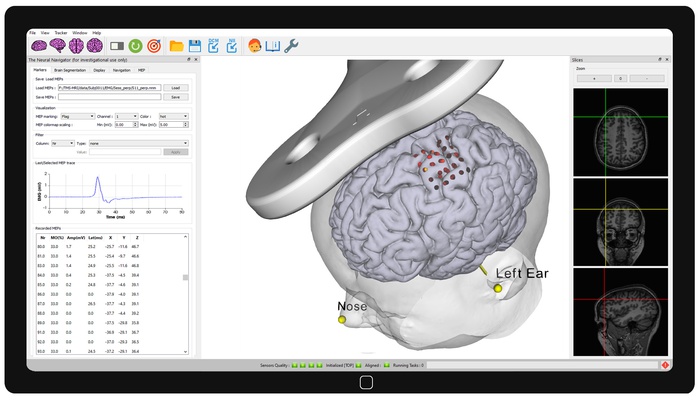The height and width of the screenshot is (400, 700).
Task: Click the Max (mV) stepper arrows
Action: (x=186, y=125)
